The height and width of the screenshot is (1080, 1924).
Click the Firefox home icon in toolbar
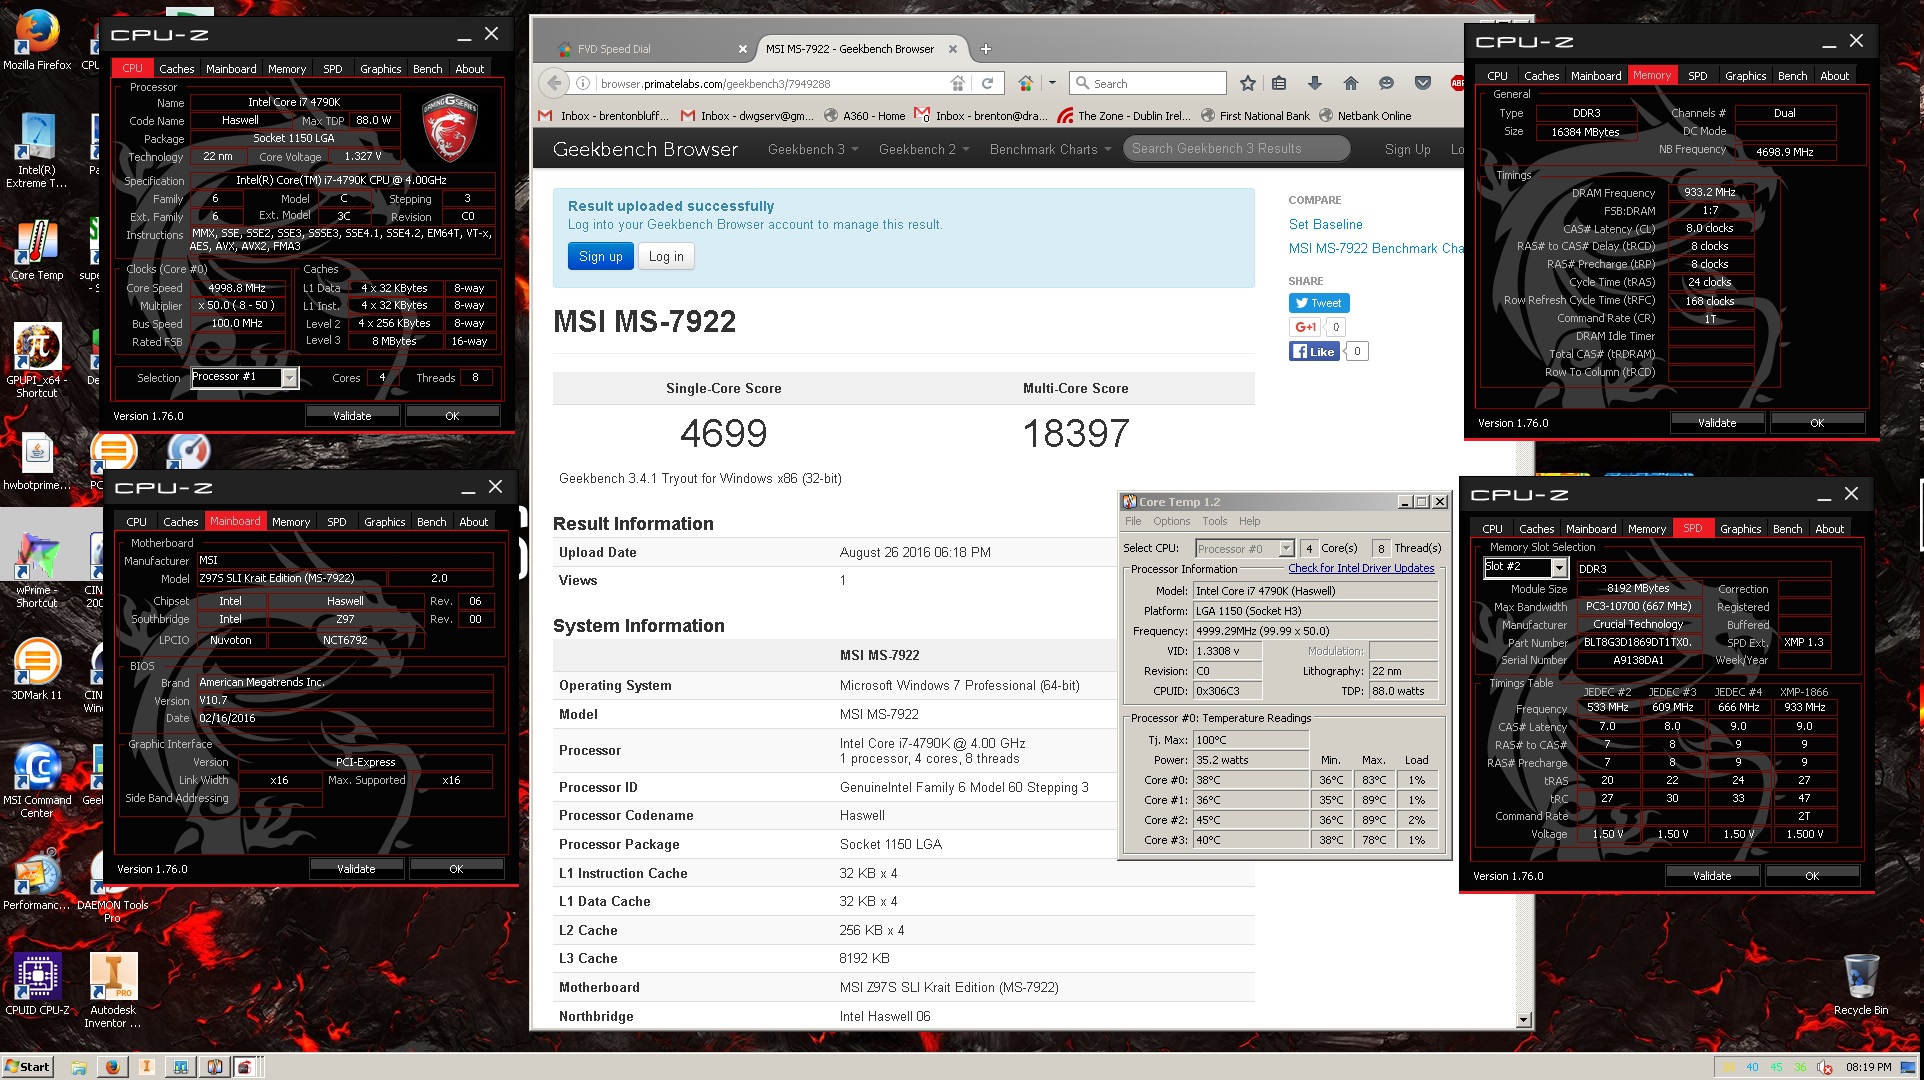tap(1350, 83)
